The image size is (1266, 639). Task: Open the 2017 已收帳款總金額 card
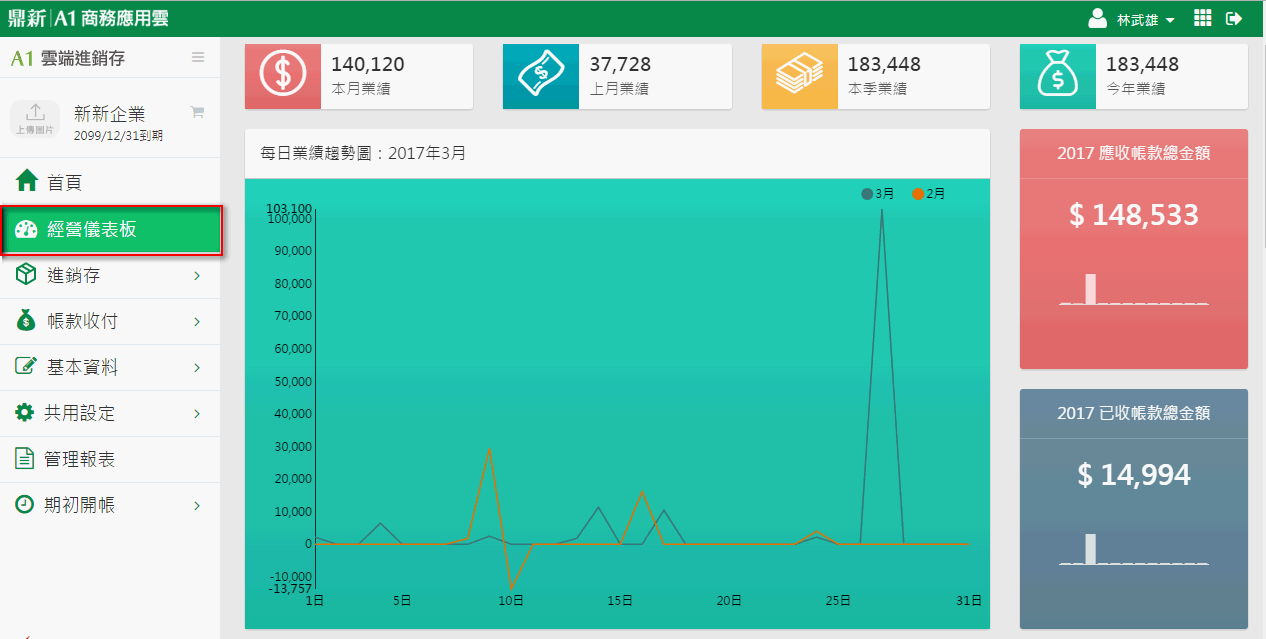1134,509
